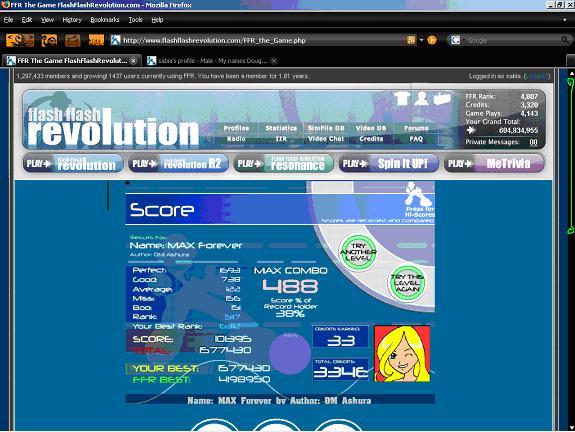
Task: Click 'Name: MAX Forever by Author: DM Ashura' bar
Action: pos(280,400)
